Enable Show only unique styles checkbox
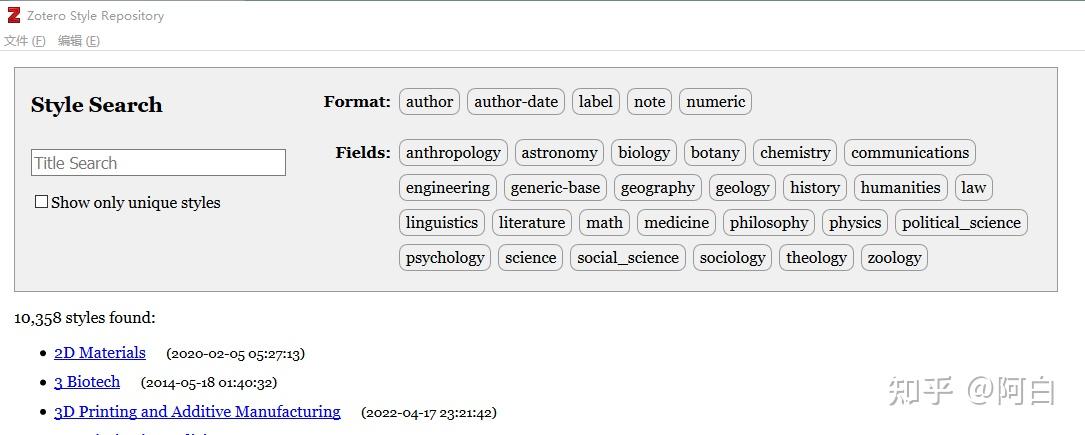 pos(42,202)
